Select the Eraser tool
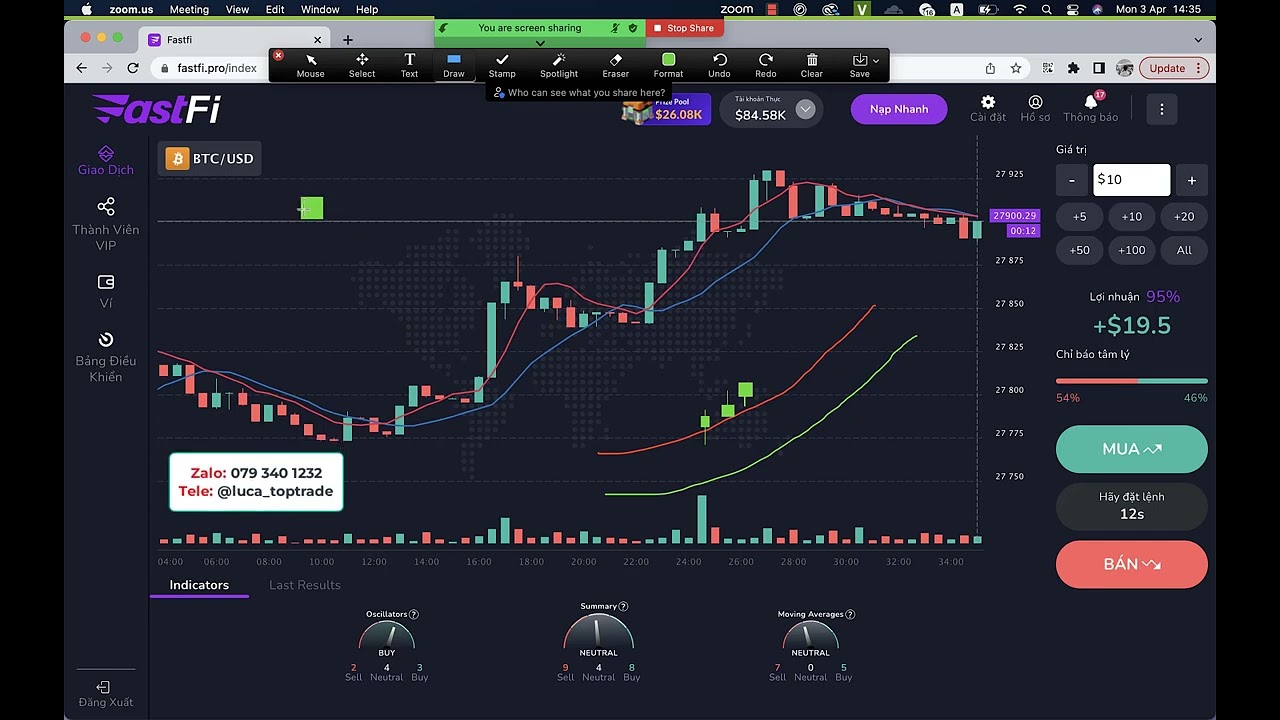Screen dimensions: 1280x720 (616, 66)
